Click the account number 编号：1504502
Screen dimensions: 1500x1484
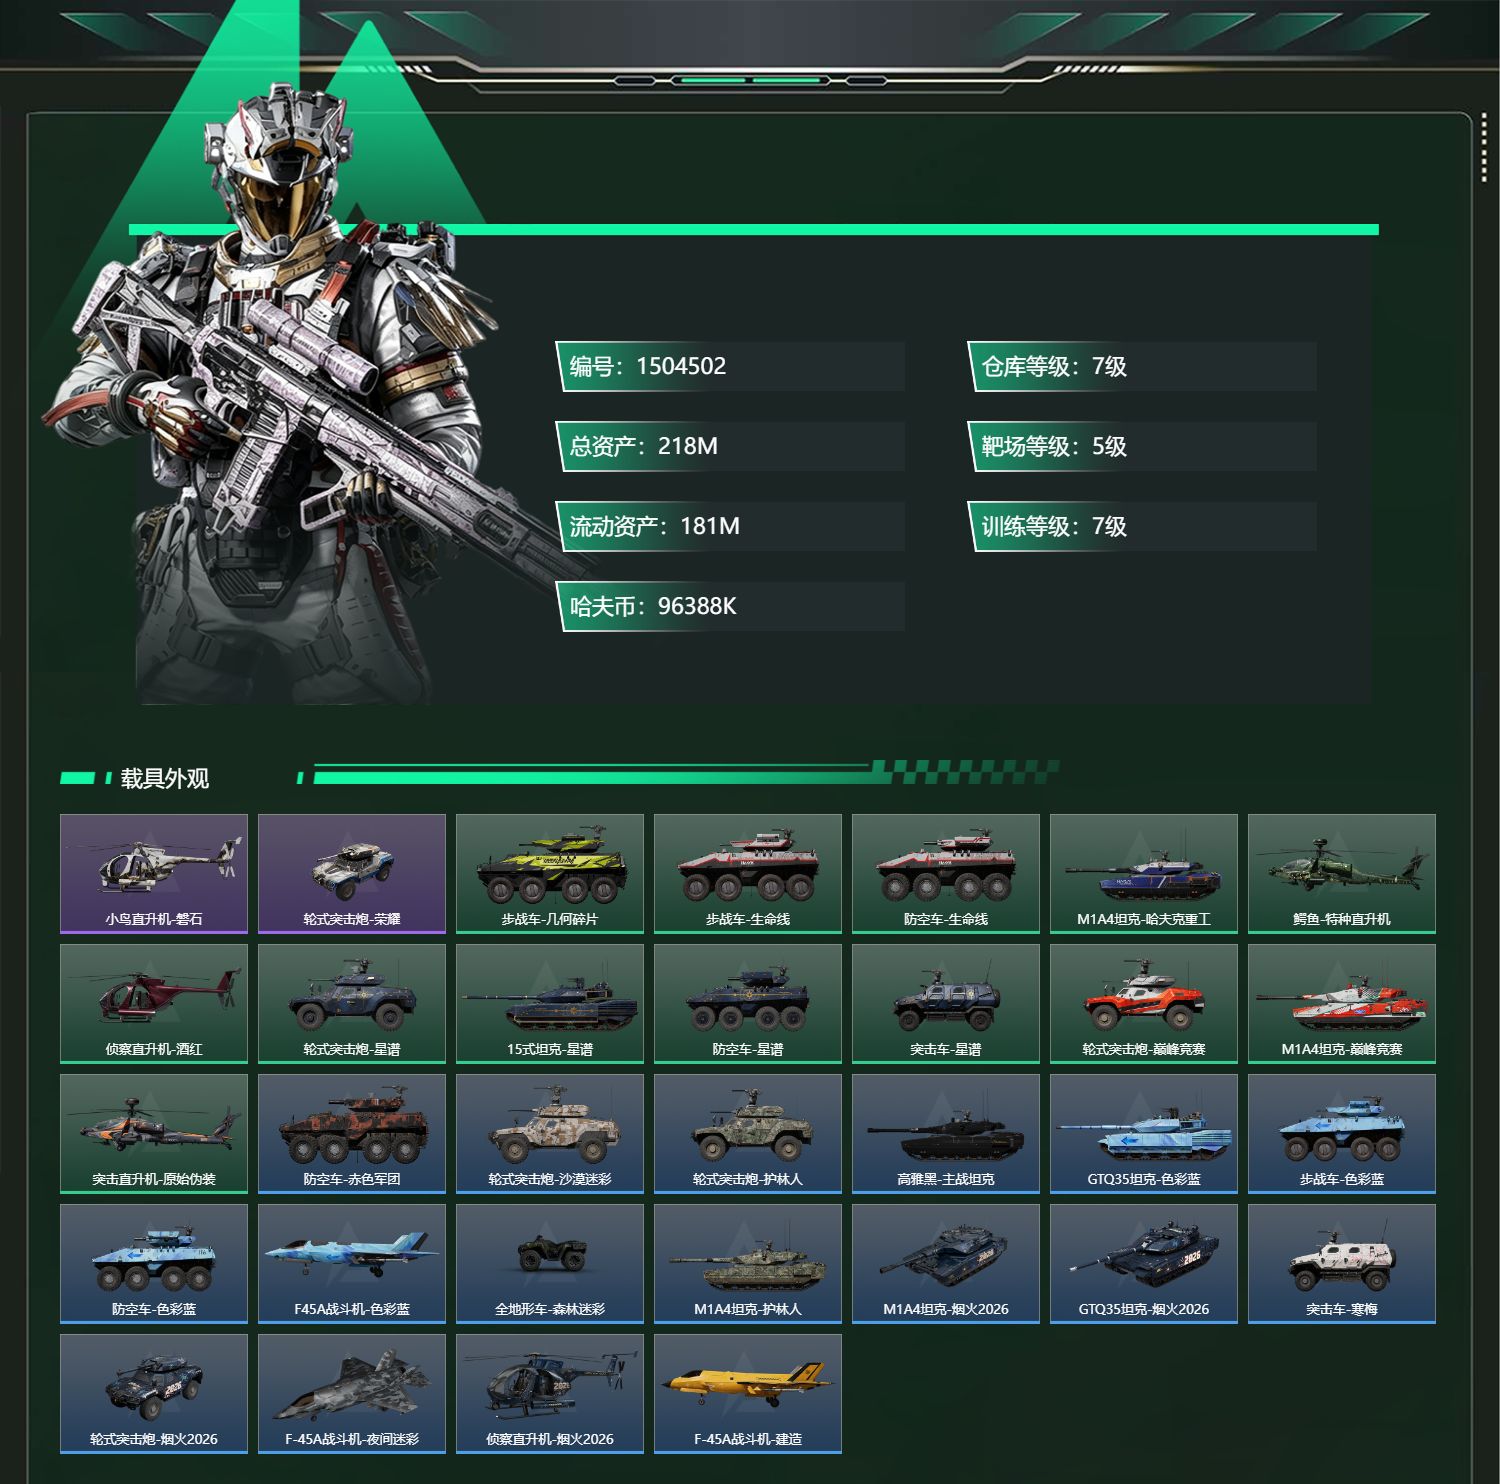730,366
